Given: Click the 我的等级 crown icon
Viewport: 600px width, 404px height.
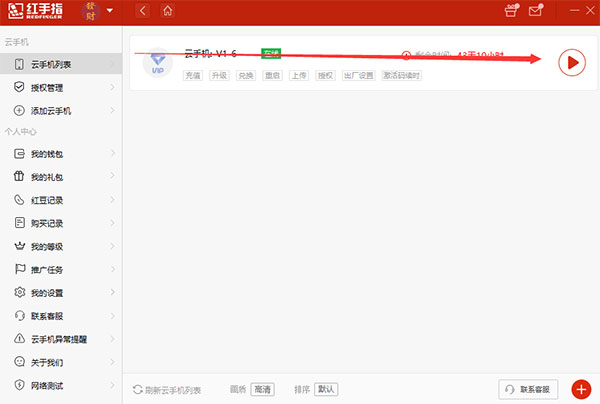Looking at the screenshot, I should pos(20,246).
